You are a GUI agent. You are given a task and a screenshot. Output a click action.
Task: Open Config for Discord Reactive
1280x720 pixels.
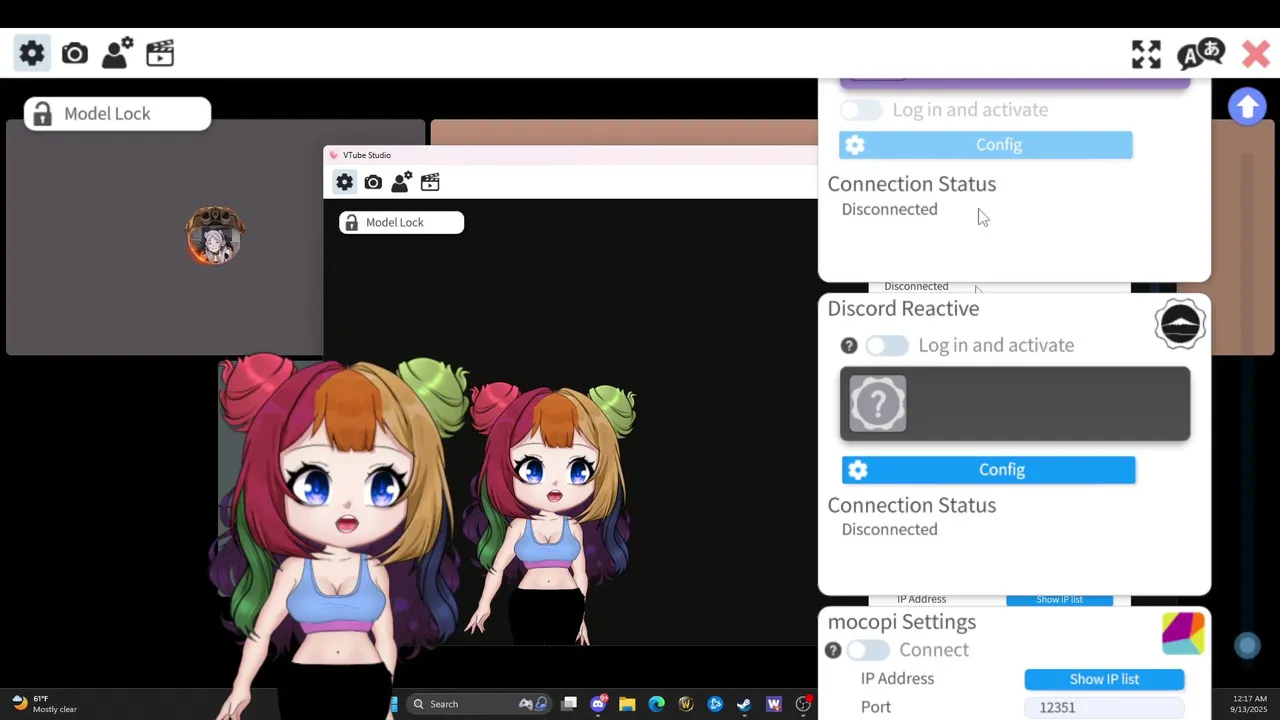coord(989,470)
